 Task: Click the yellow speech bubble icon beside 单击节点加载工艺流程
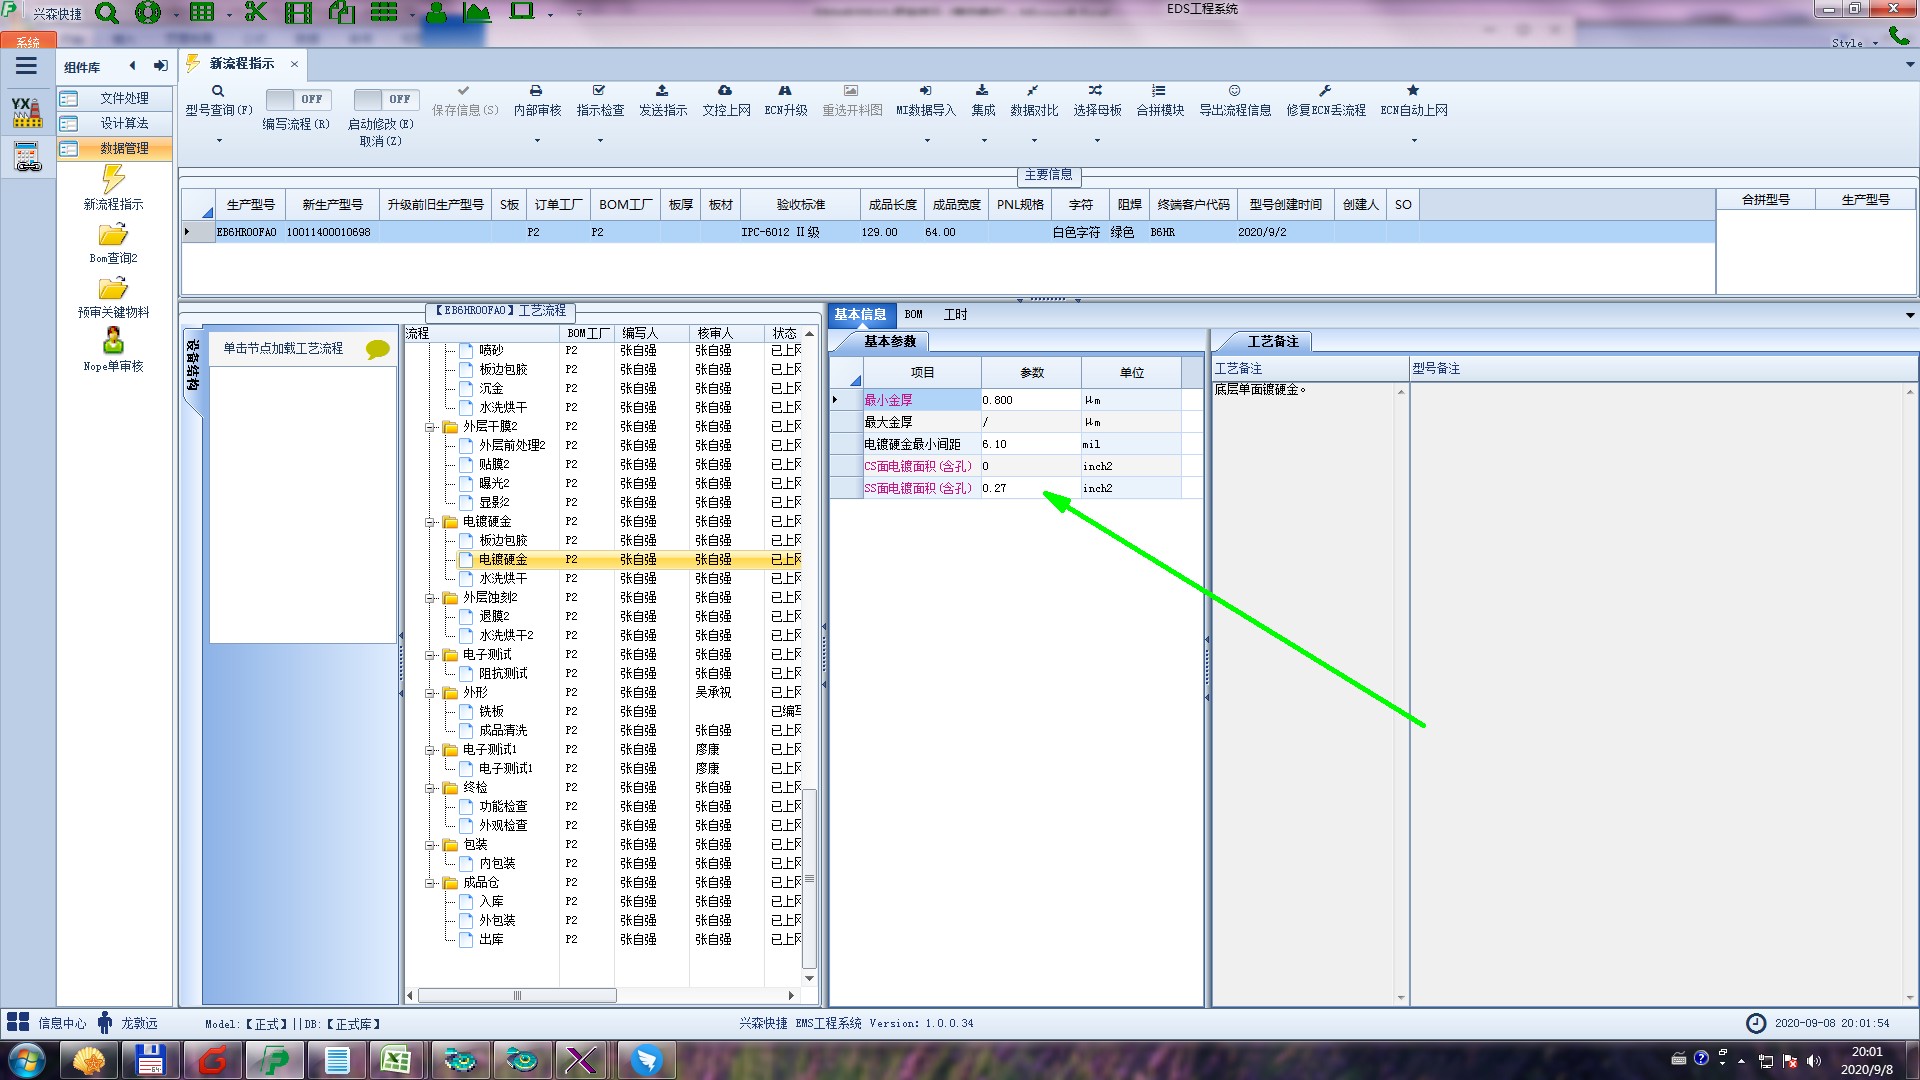click(377, 349)
